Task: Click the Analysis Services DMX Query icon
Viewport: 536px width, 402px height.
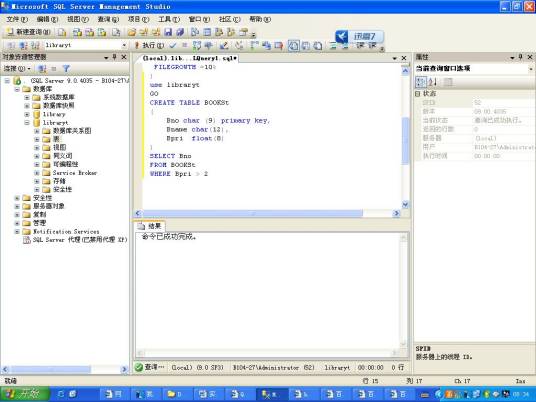Action: pyautogui.click(x=90, y=32)
